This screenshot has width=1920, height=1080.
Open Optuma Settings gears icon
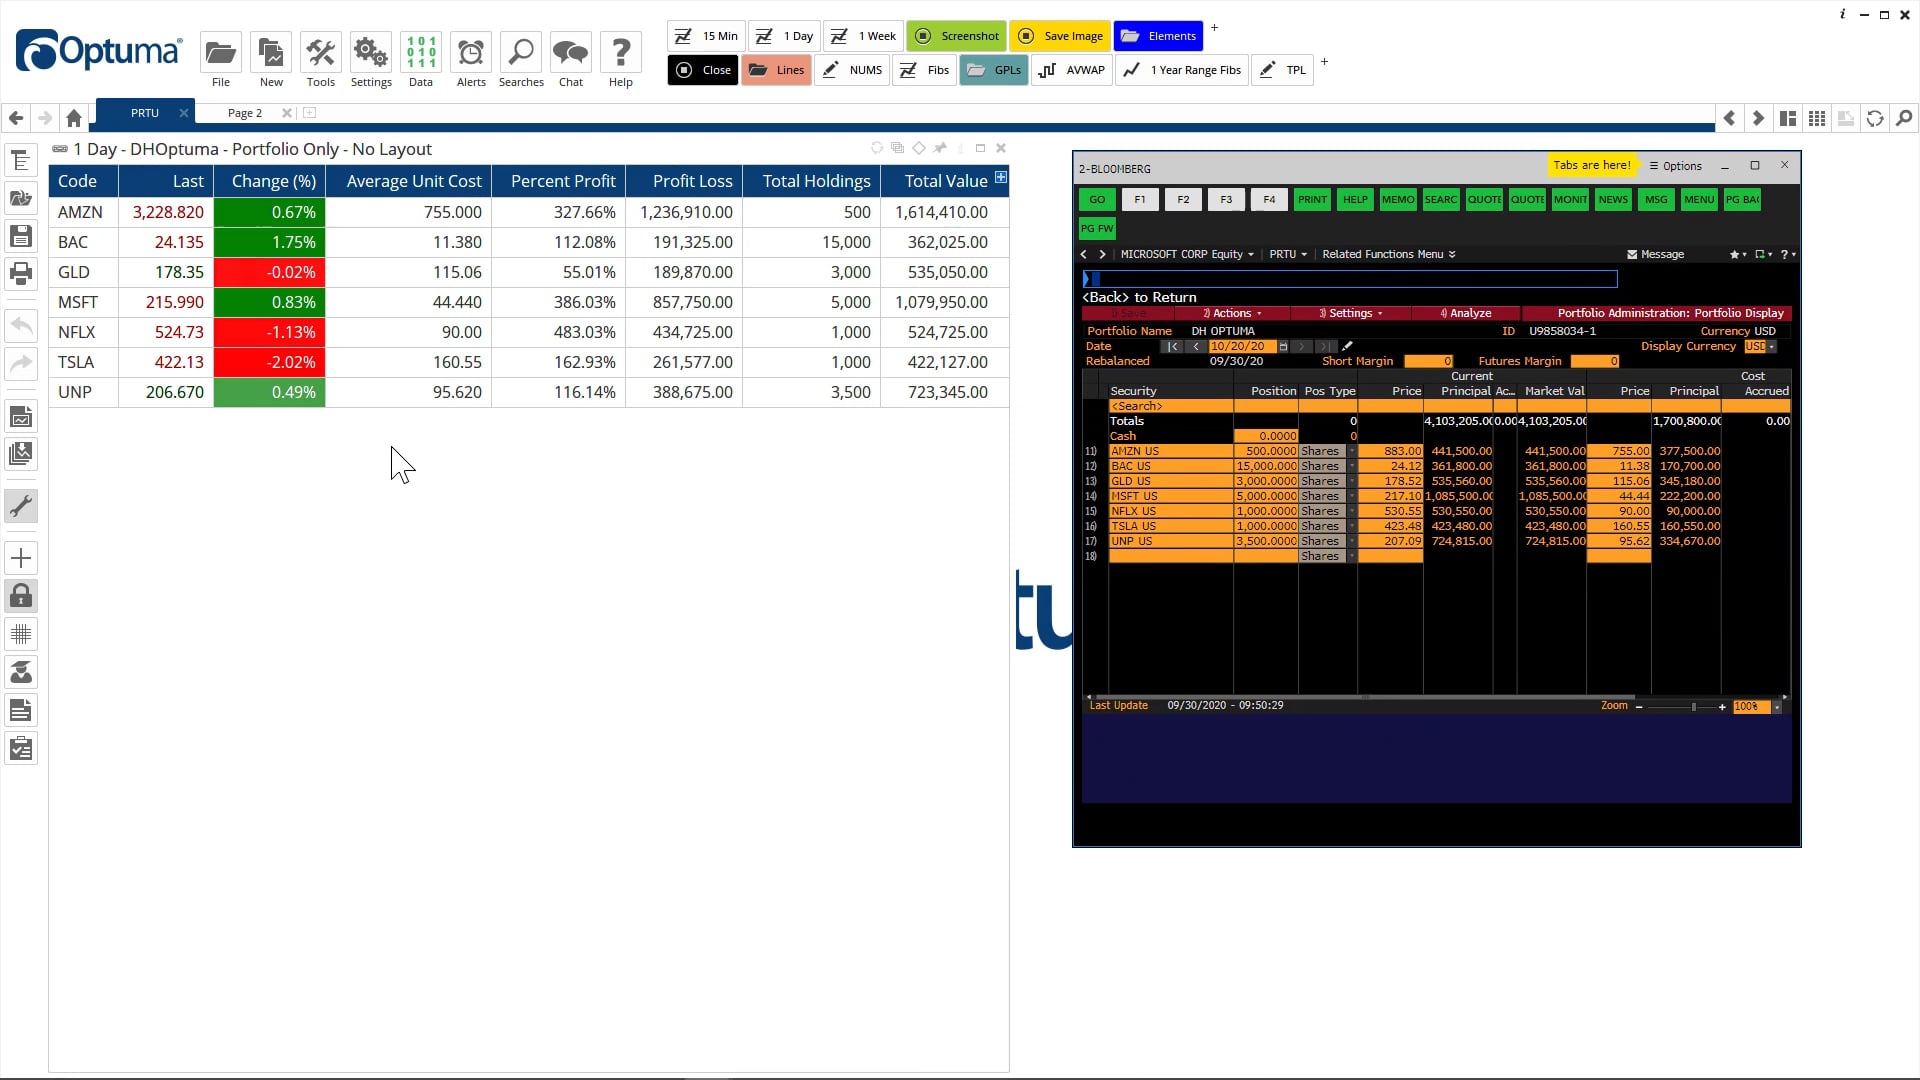[x=371, y=53]
